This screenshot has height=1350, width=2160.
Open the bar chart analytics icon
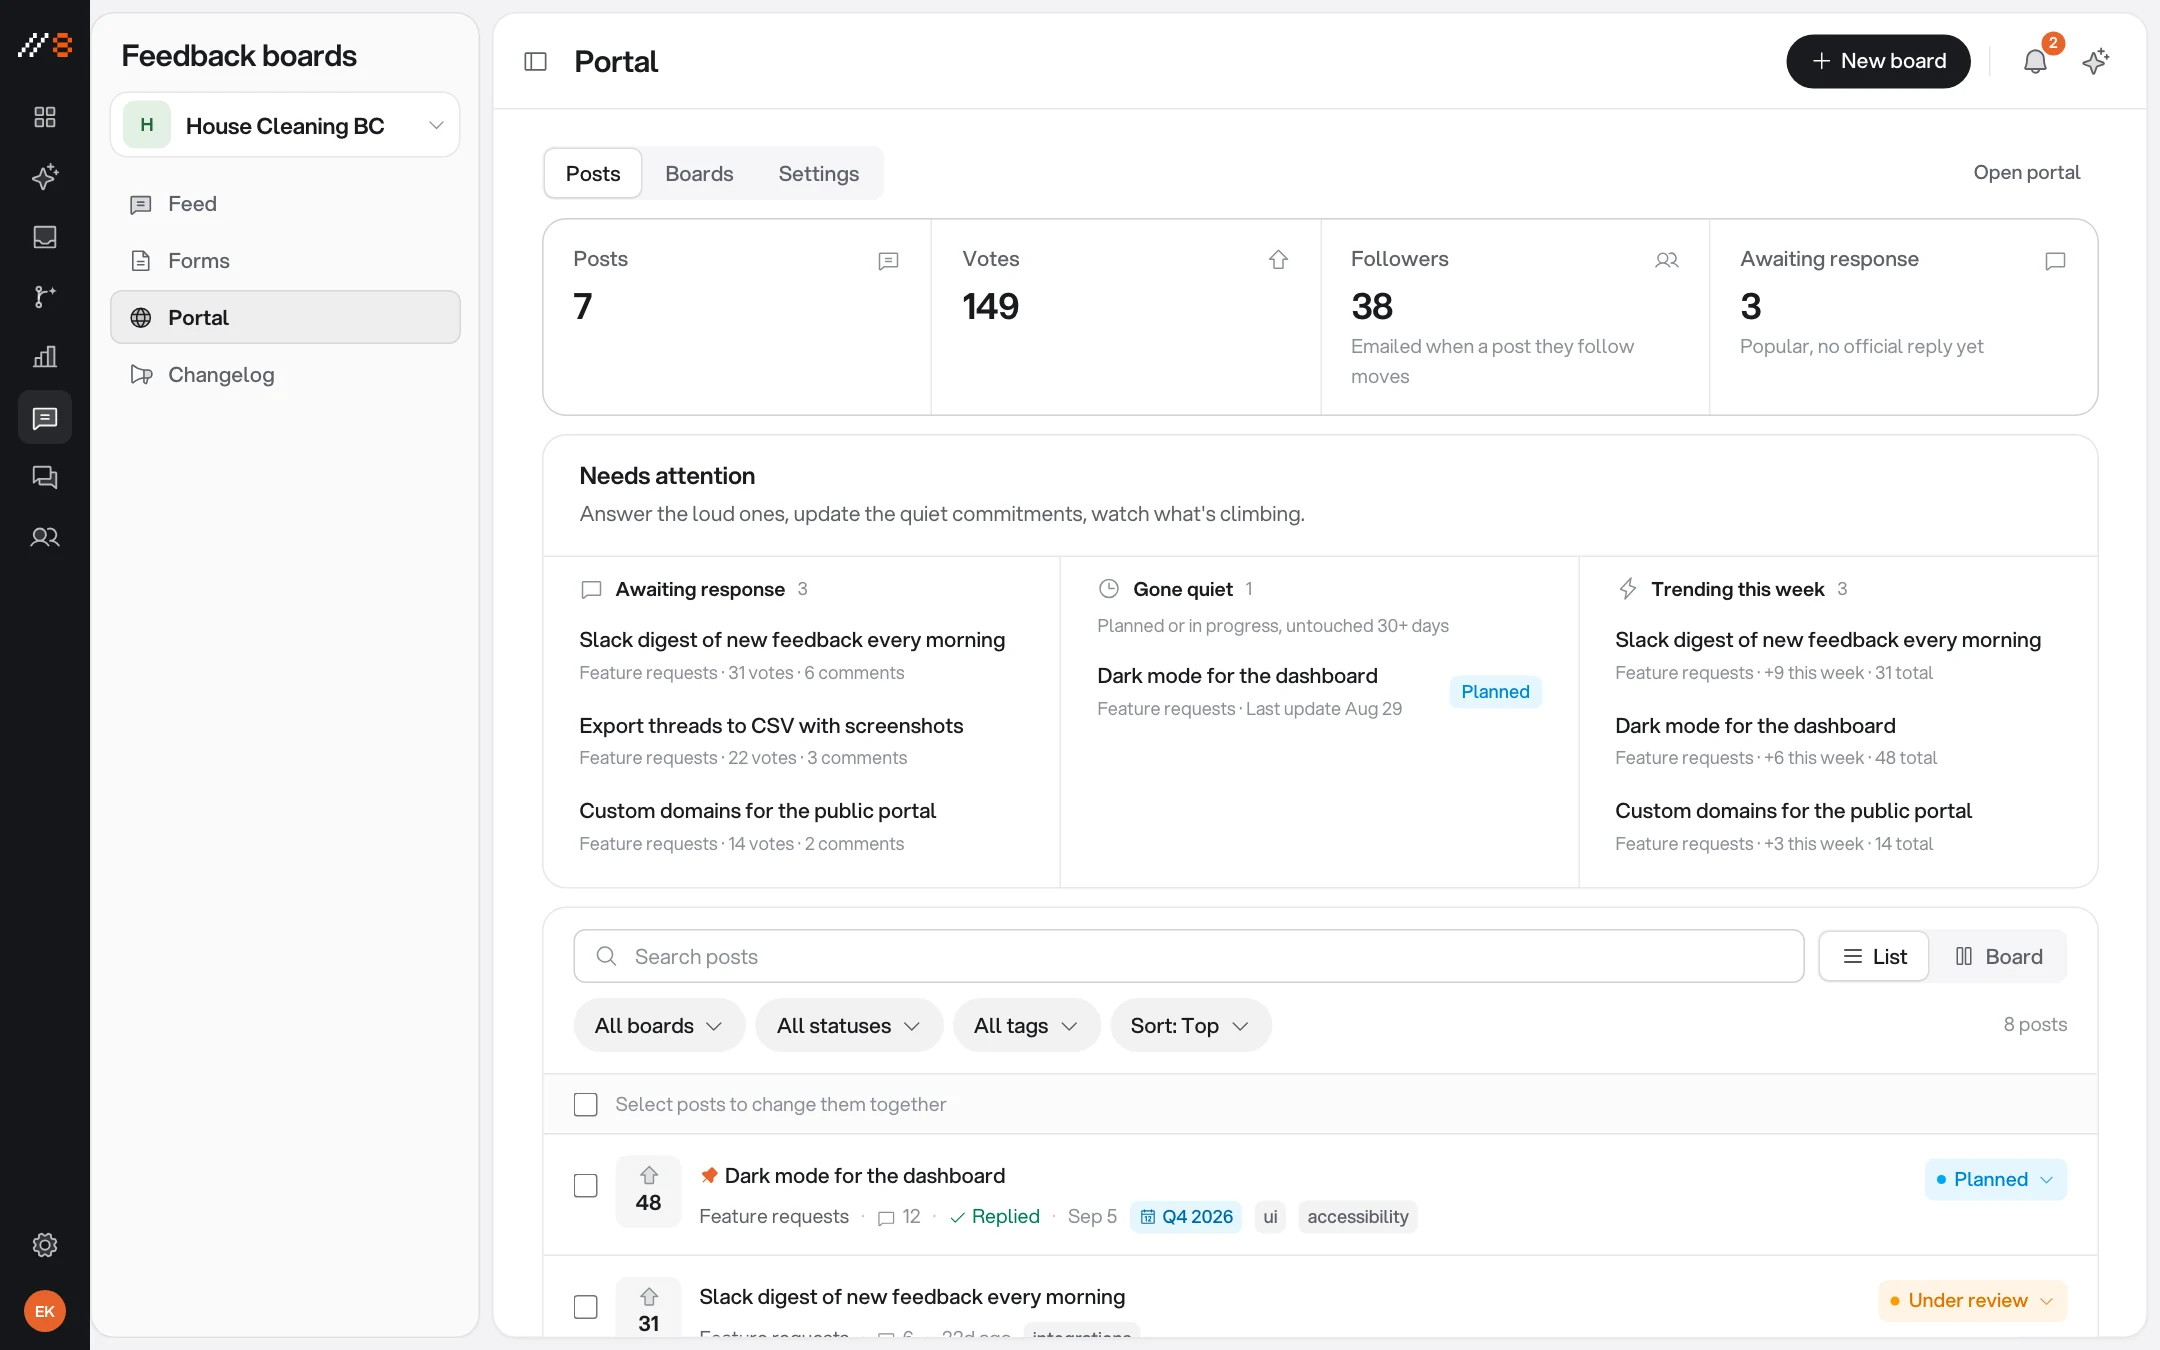(45, 357)
